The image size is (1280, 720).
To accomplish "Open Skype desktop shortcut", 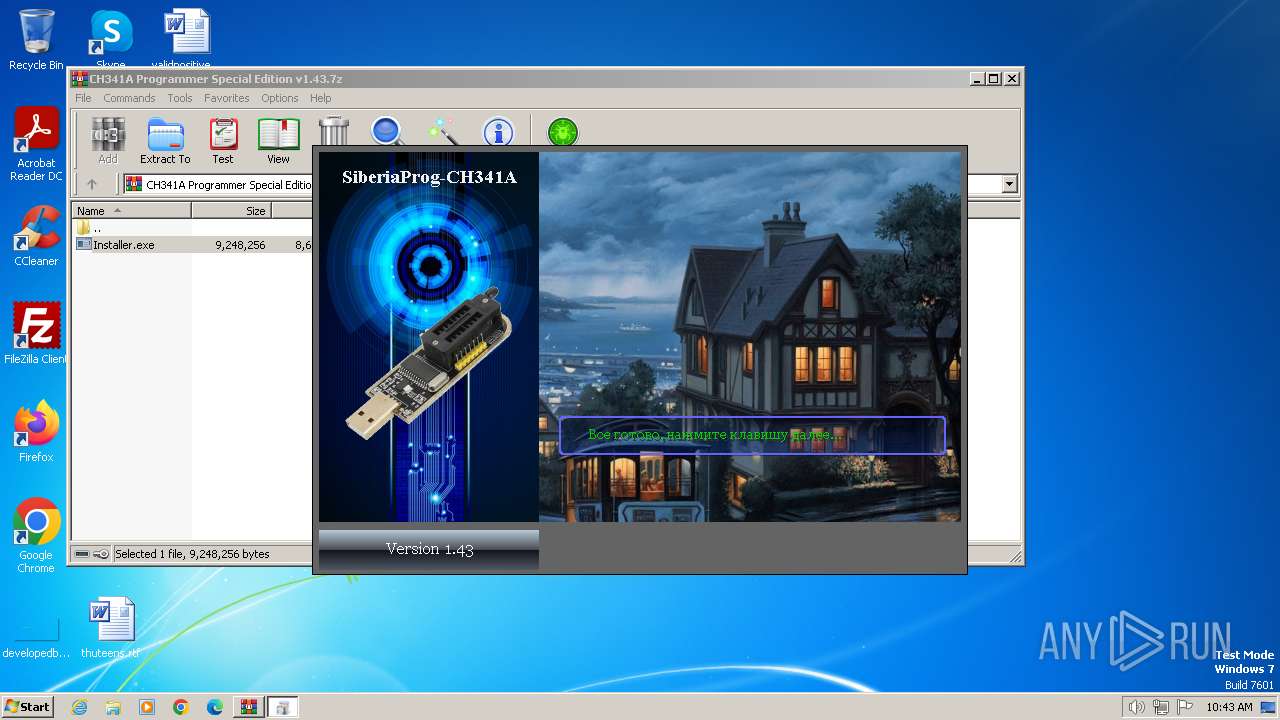I will coord(110,40).
